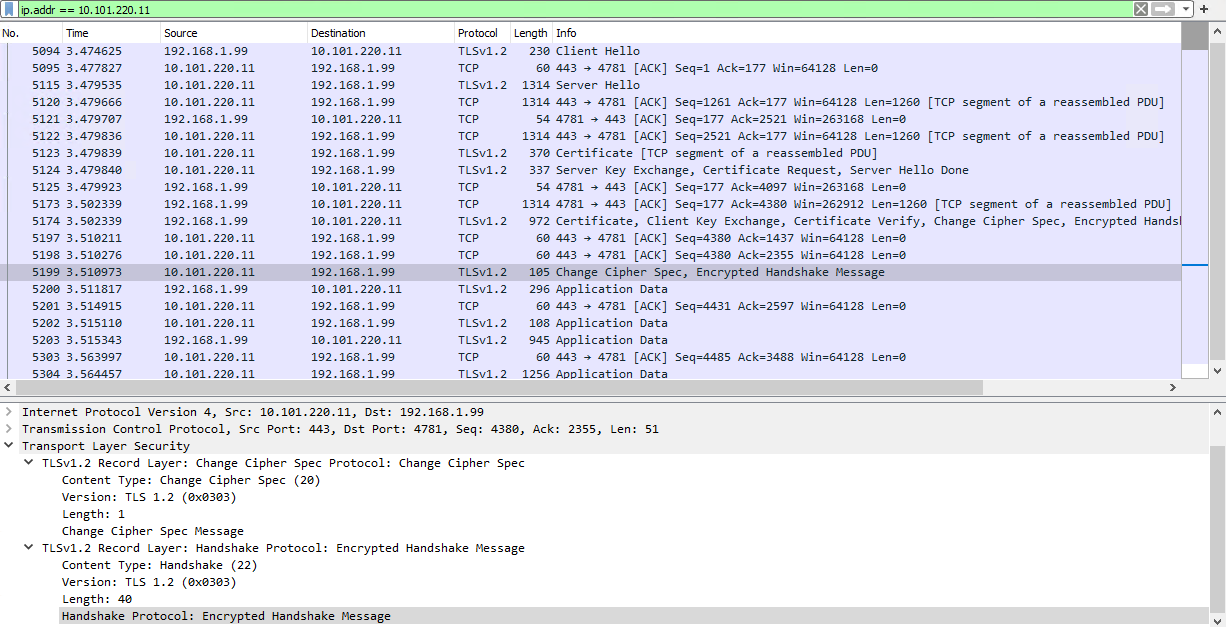Select packet 5174 Client Key Exchange row

pyautogui.click(x=590, y=221)
